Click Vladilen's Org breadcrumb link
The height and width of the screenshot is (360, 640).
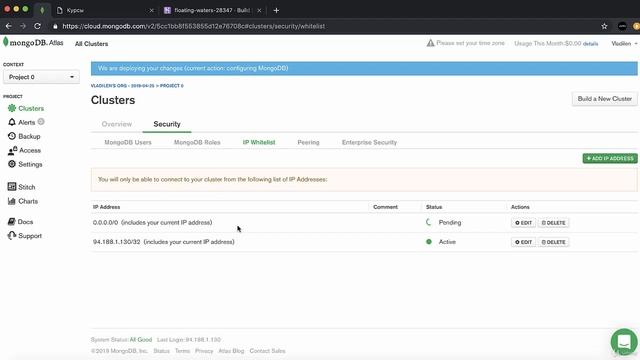[x=122, y=86]
